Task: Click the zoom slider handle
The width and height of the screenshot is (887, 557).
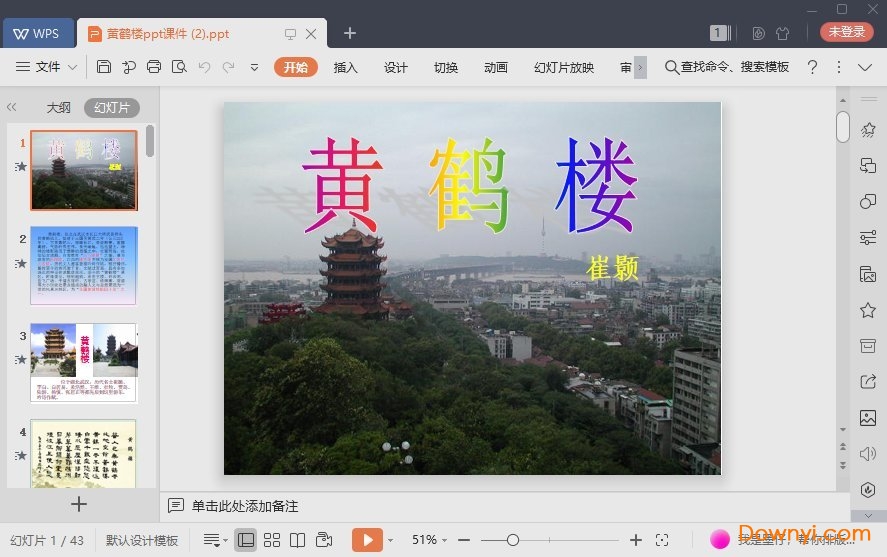Action: pos(513,540)
